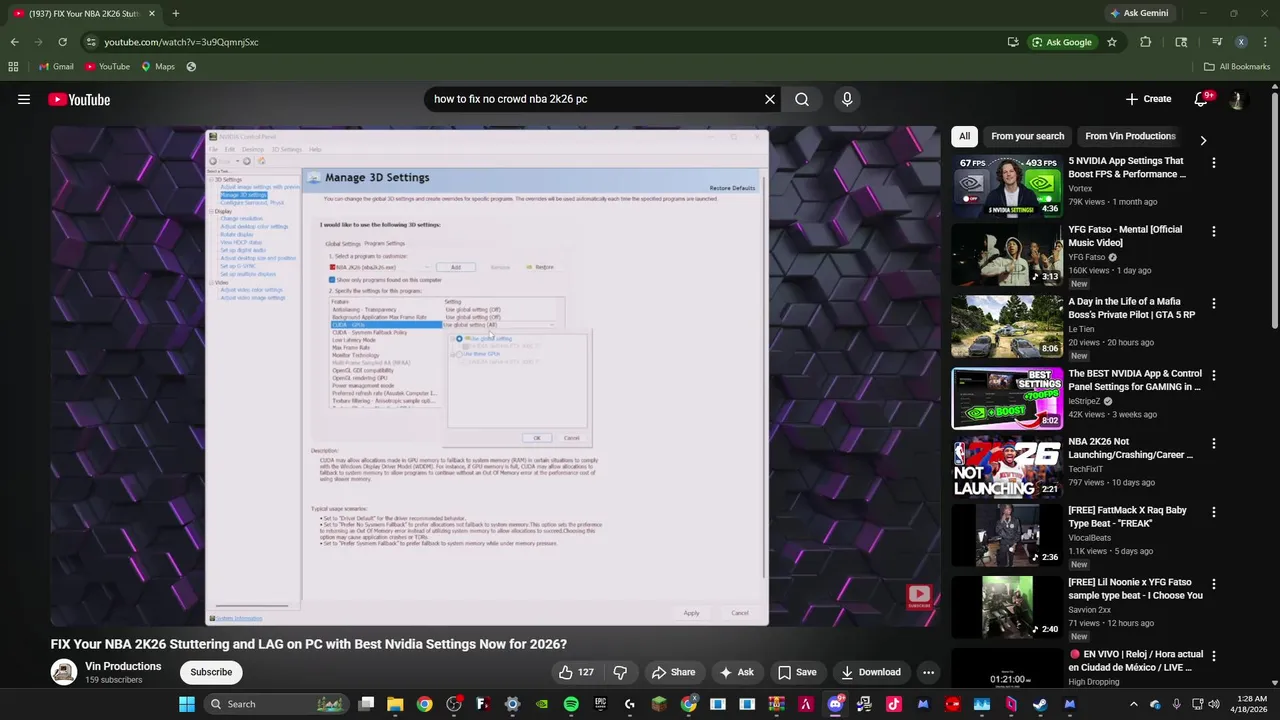
Task: Select From Vin Productions chip
Action: [x=1130, y=136]
